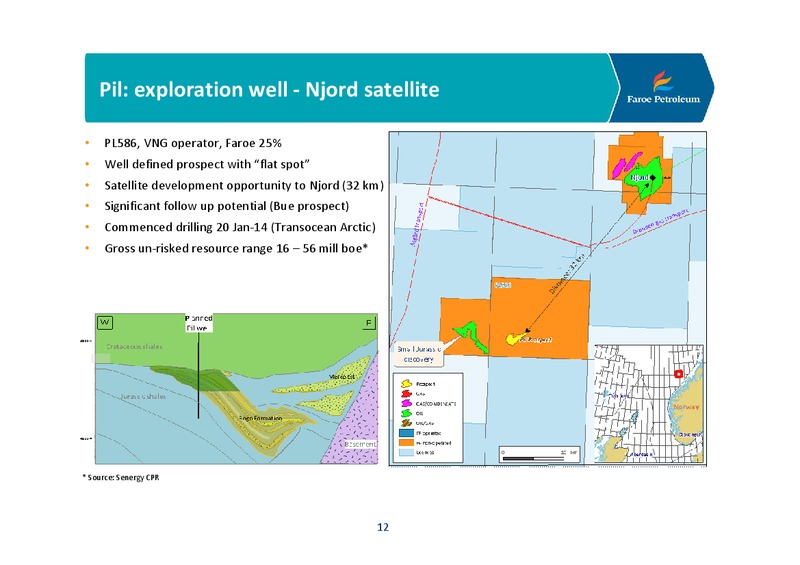Click the map scale bar
The image size is (800, 565).
coord(539,454)
